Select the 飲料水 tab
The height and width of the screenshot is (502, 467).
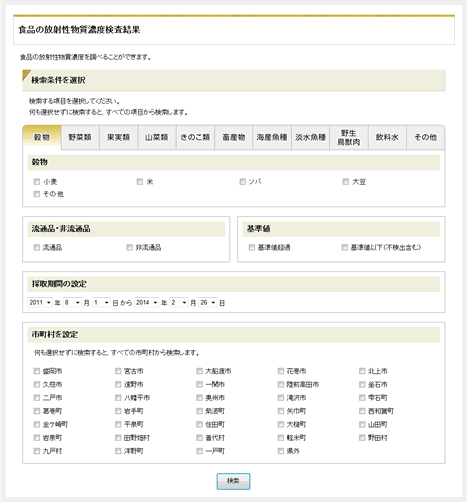(x=387, y=137)
